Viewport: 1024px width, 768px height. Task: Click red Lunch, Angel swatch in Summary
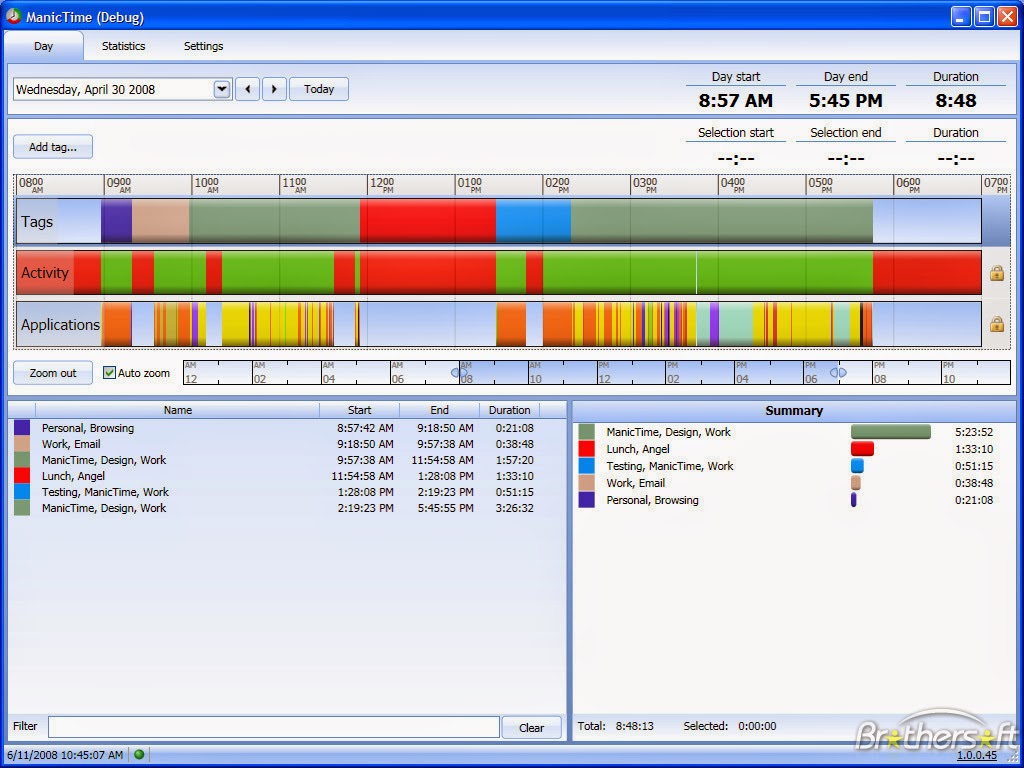[586, 449]
